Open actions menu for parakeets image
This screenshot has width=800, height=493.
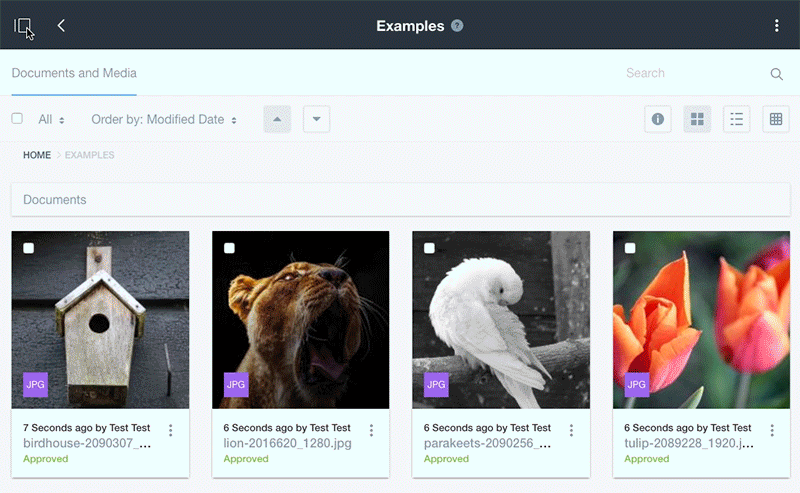pyautogui.click(x=571, y=430)
